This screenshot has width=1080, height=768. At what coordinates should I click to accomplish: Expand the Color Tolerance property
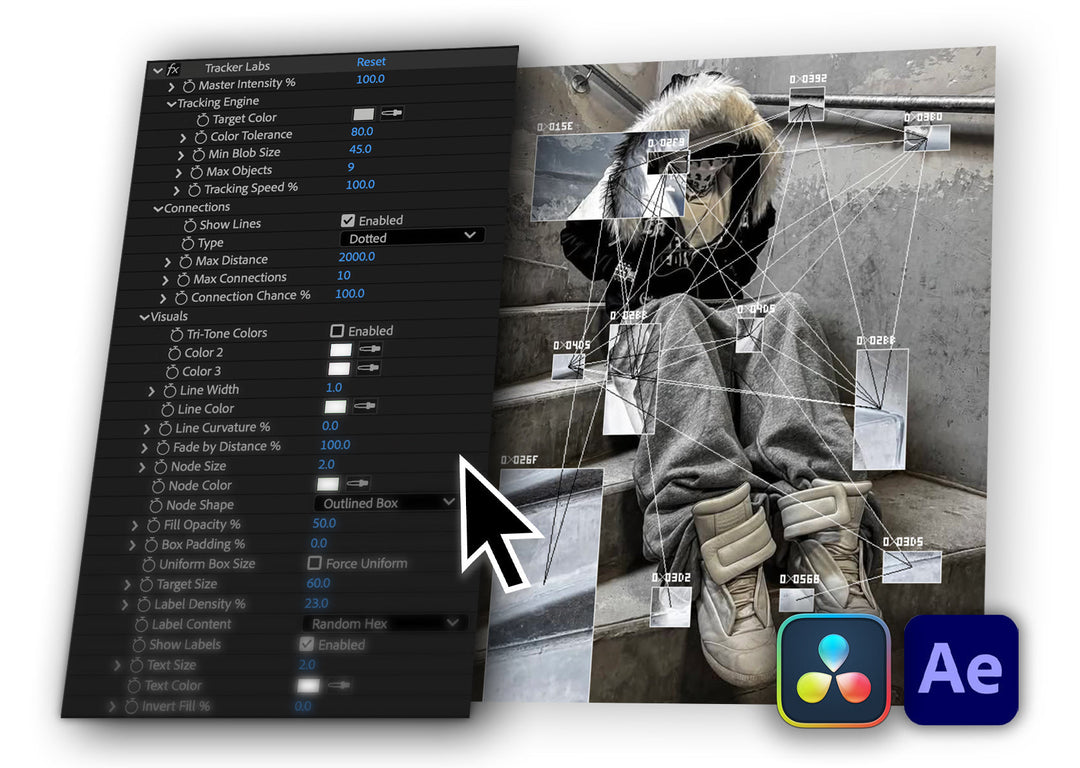[x=183, y=137]
